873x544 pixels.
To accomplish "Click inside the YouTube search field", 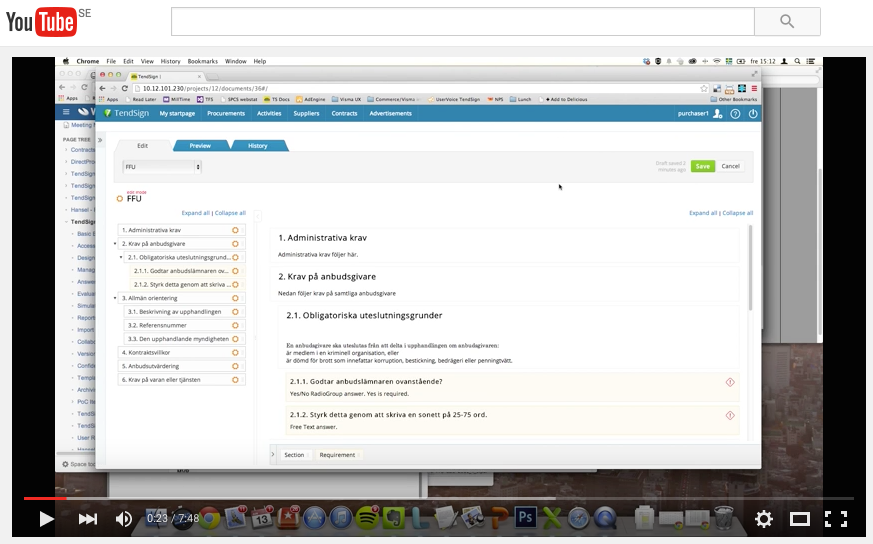I will [463, 22].
